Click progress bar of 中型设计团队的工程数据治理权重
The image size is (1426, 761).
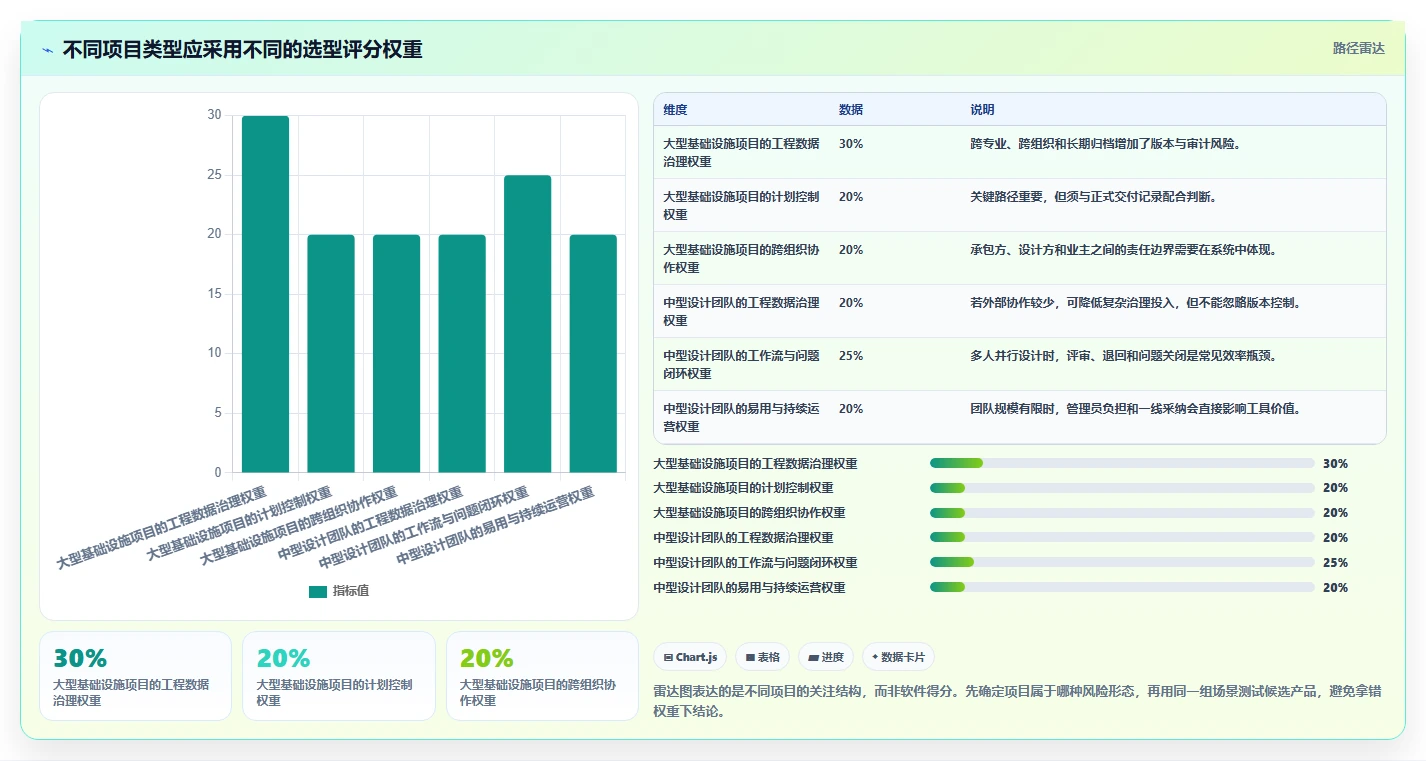1122,537
